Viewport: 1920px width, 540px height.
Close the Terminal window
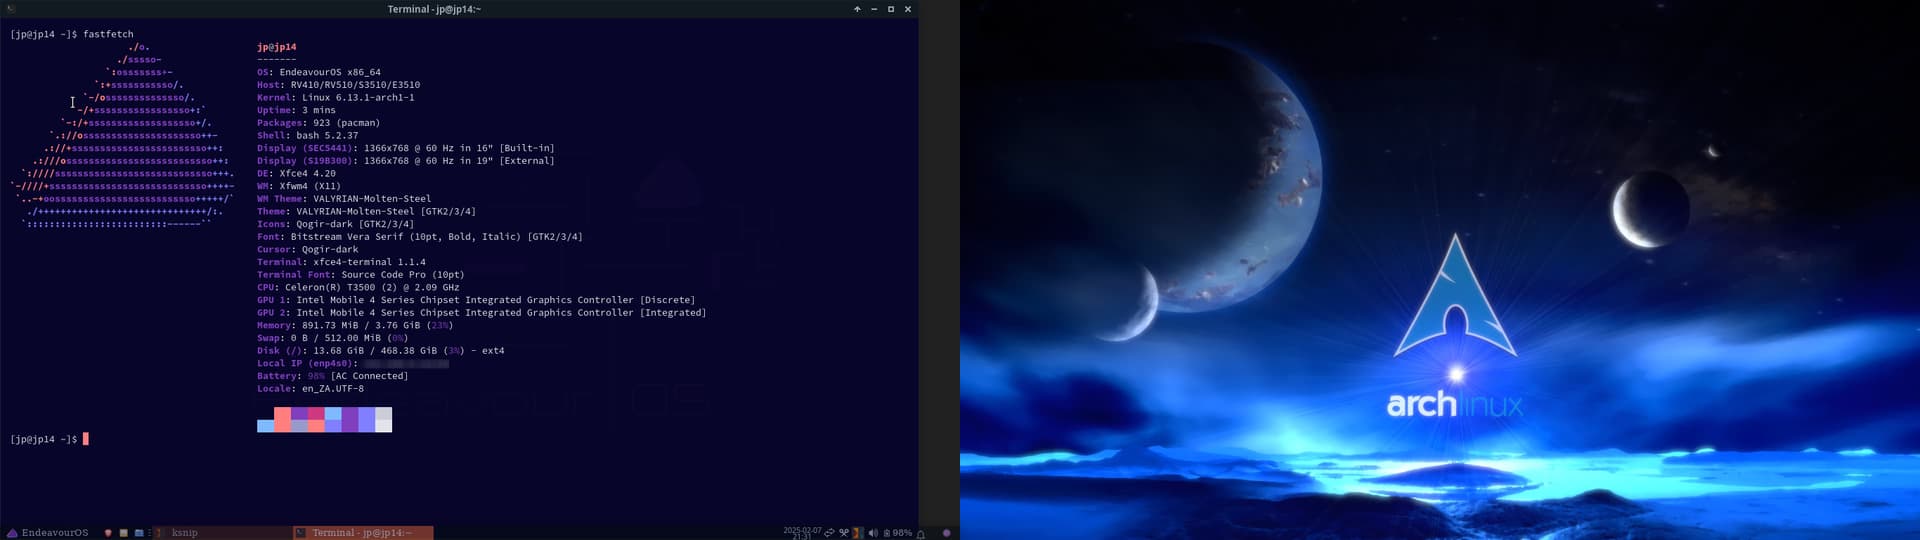908,9
